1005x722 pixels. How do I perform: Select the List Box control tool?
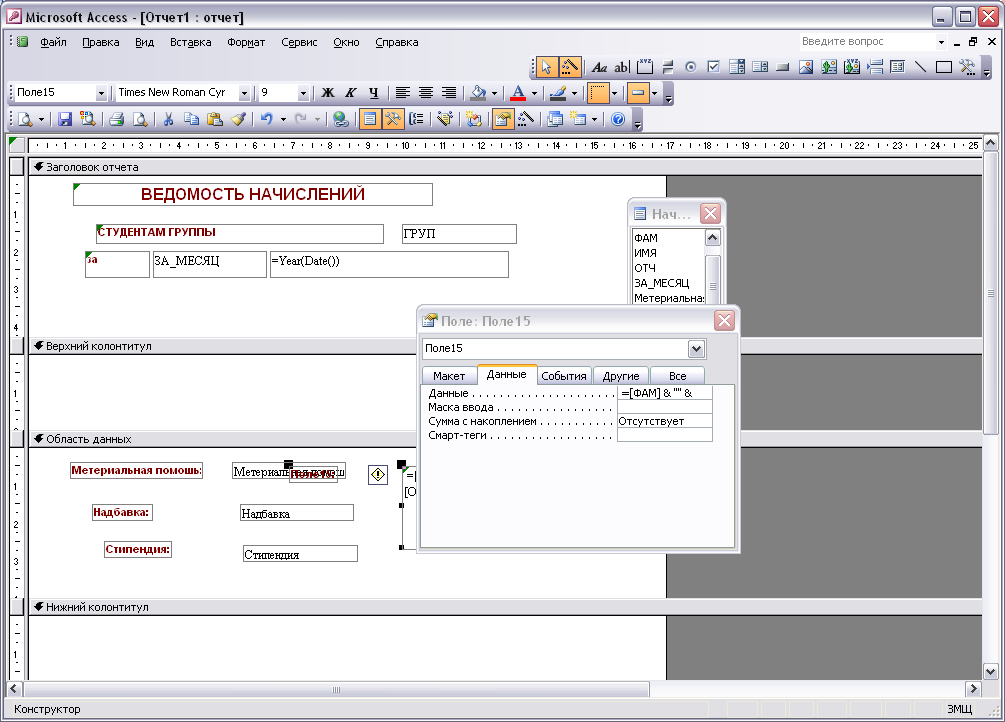tap(760, 67)
